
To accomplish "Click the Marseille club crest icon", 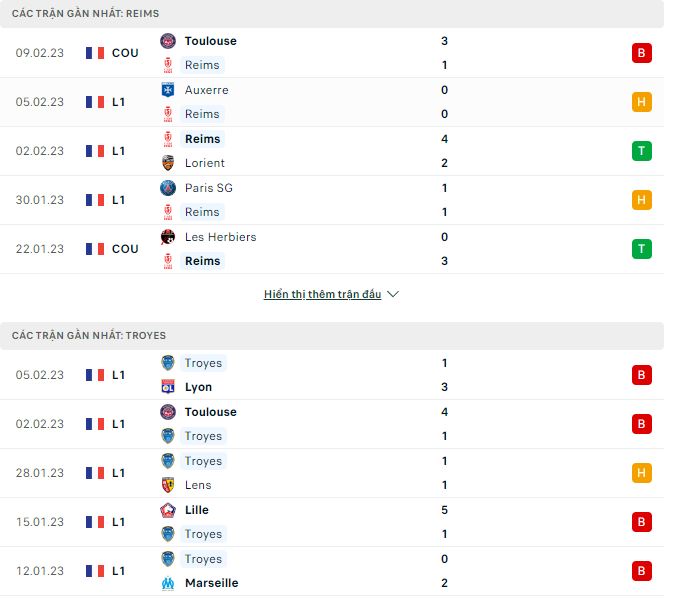I will (x=168, y=583).
